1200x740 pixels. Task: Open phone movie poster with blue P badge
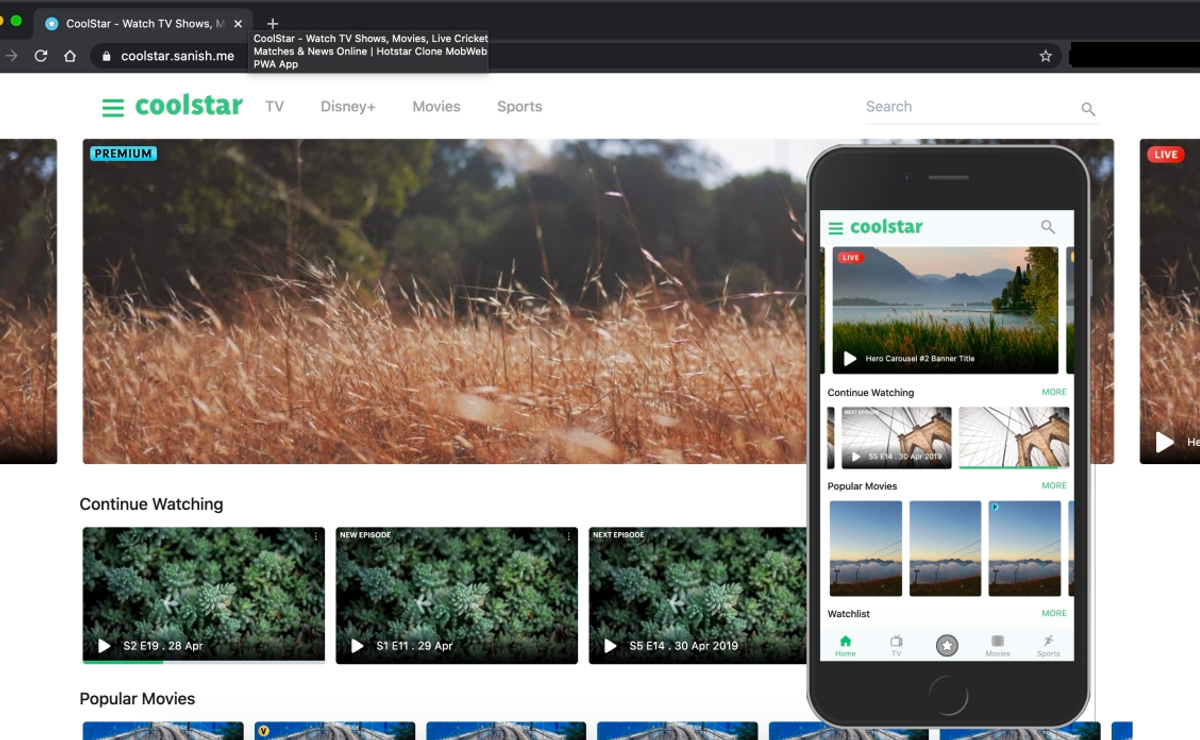pyautogui.click(x=1024, y=549)
